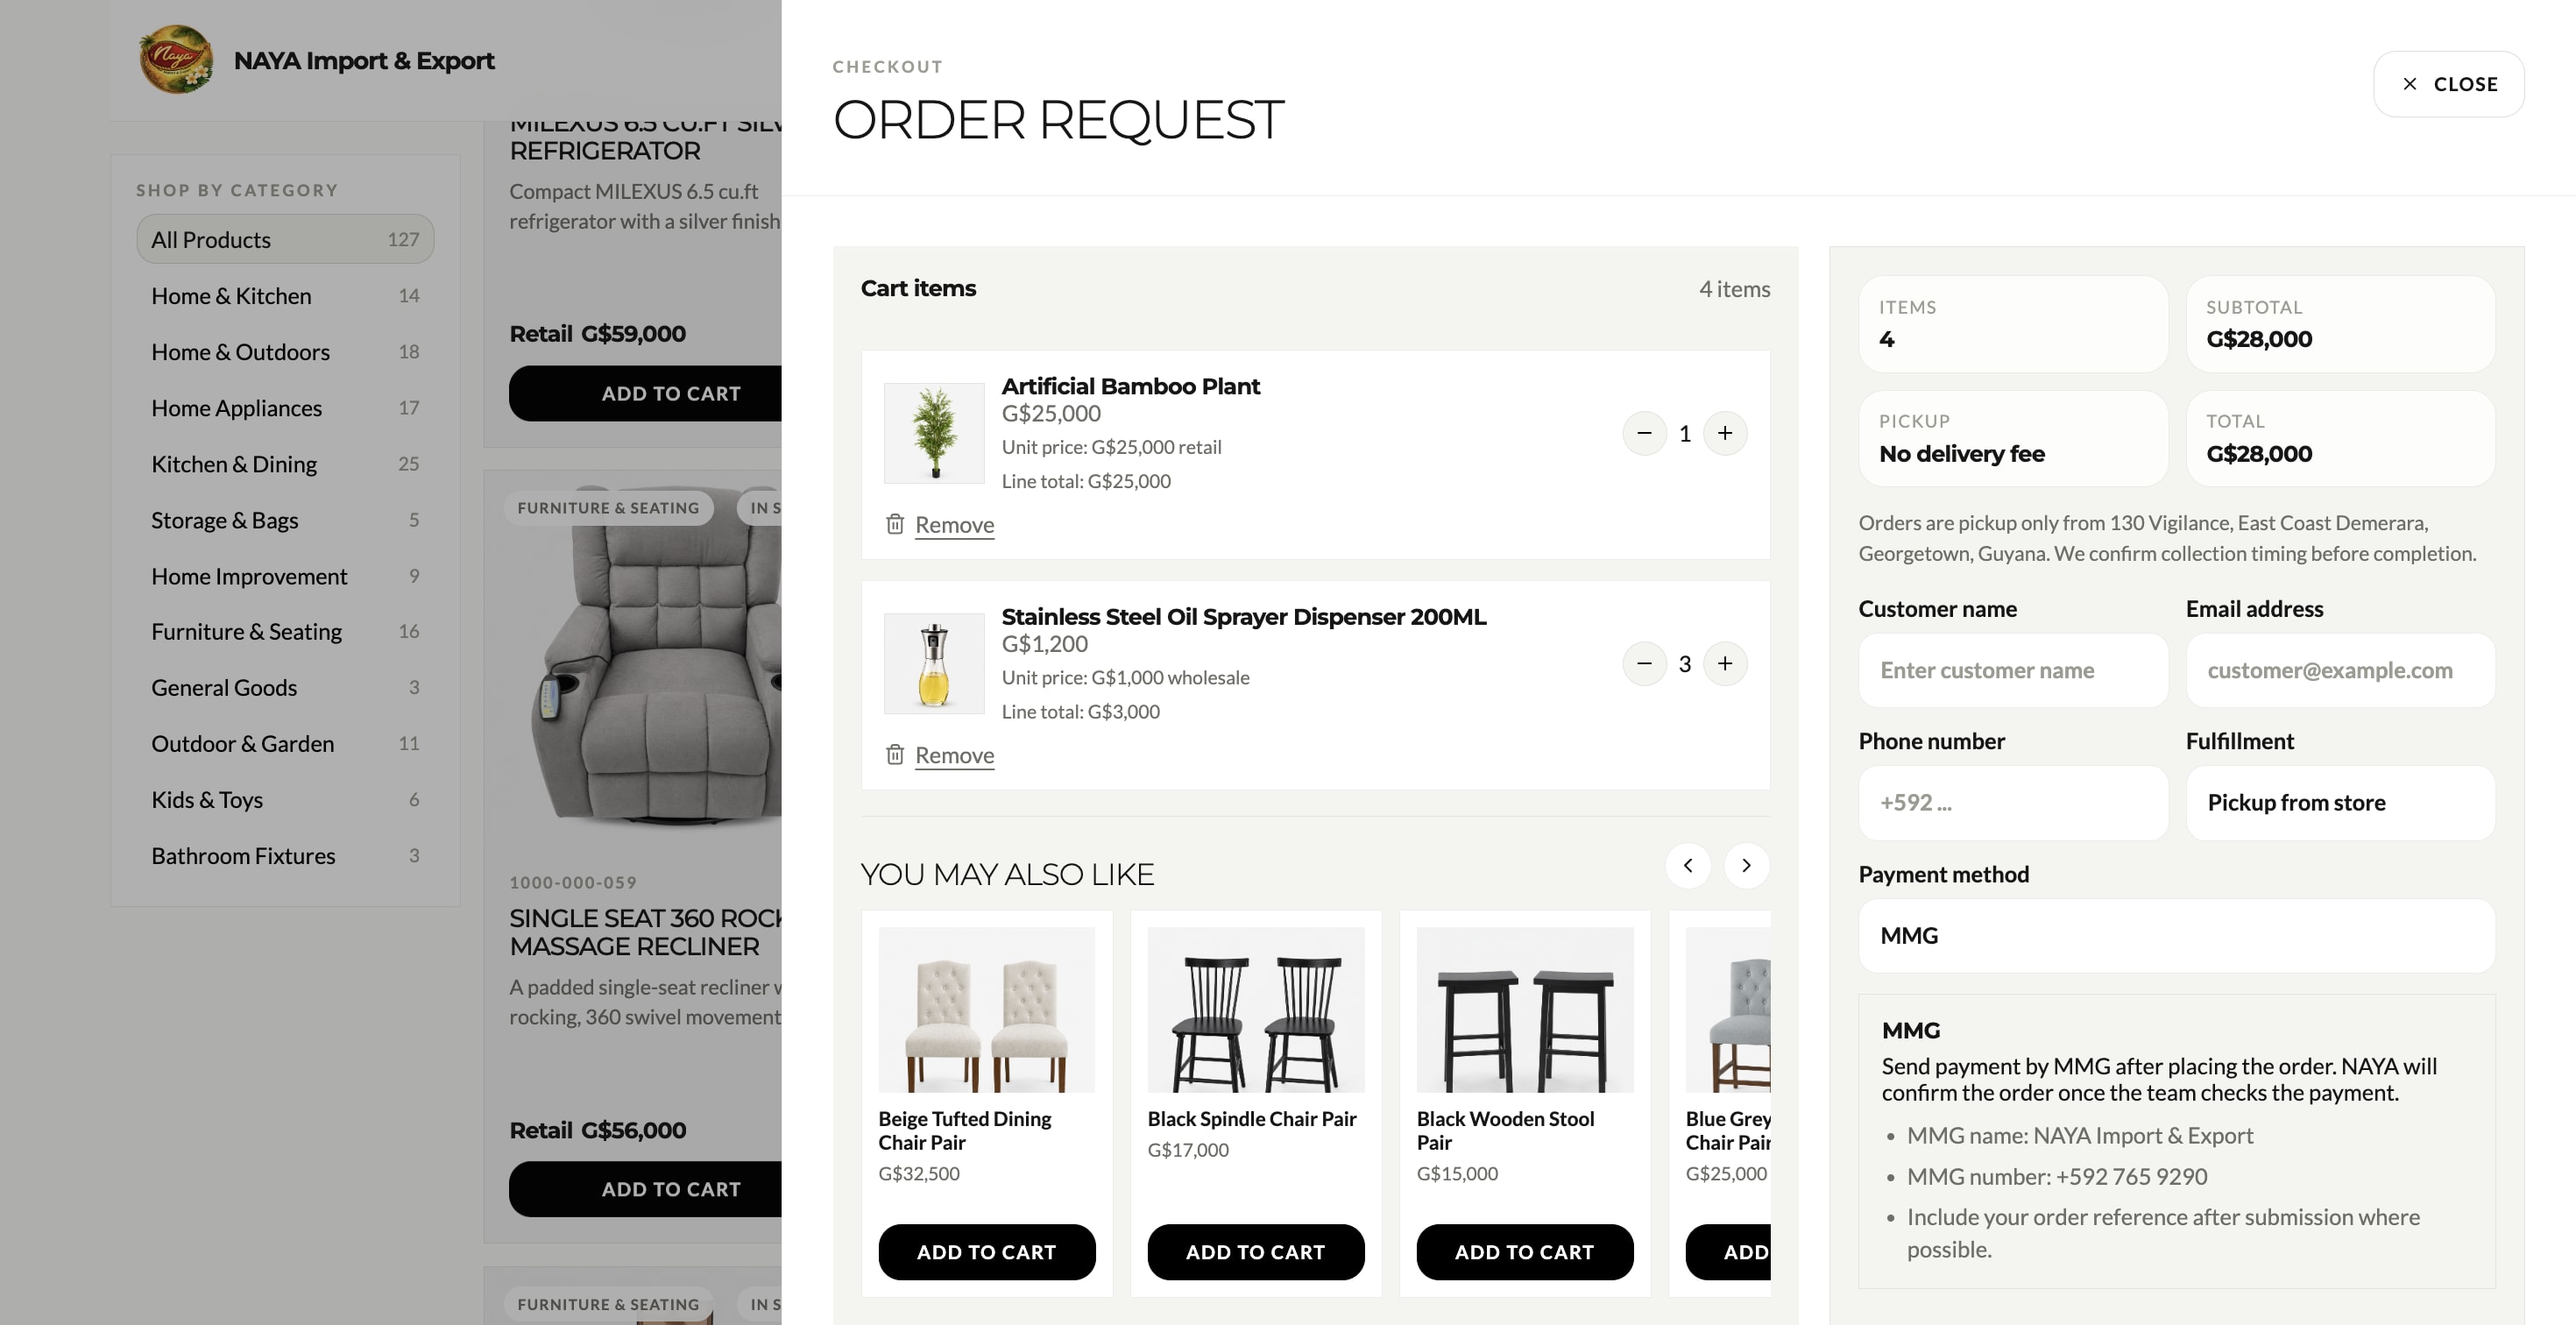Click the NAYA logo image
This screenshot has height=1325, width=2576.
click(x=176, y=60)
